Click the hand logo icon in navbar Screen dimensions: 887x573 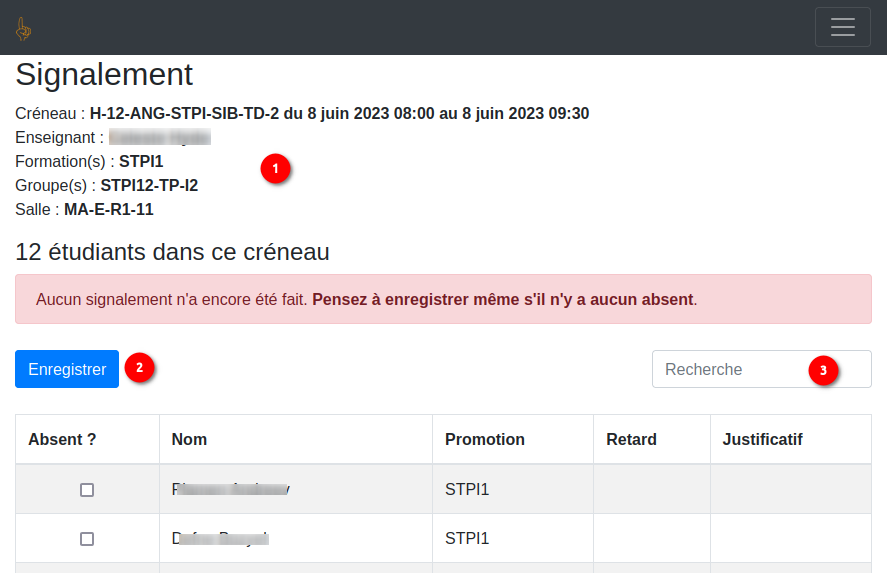(23, 29)
